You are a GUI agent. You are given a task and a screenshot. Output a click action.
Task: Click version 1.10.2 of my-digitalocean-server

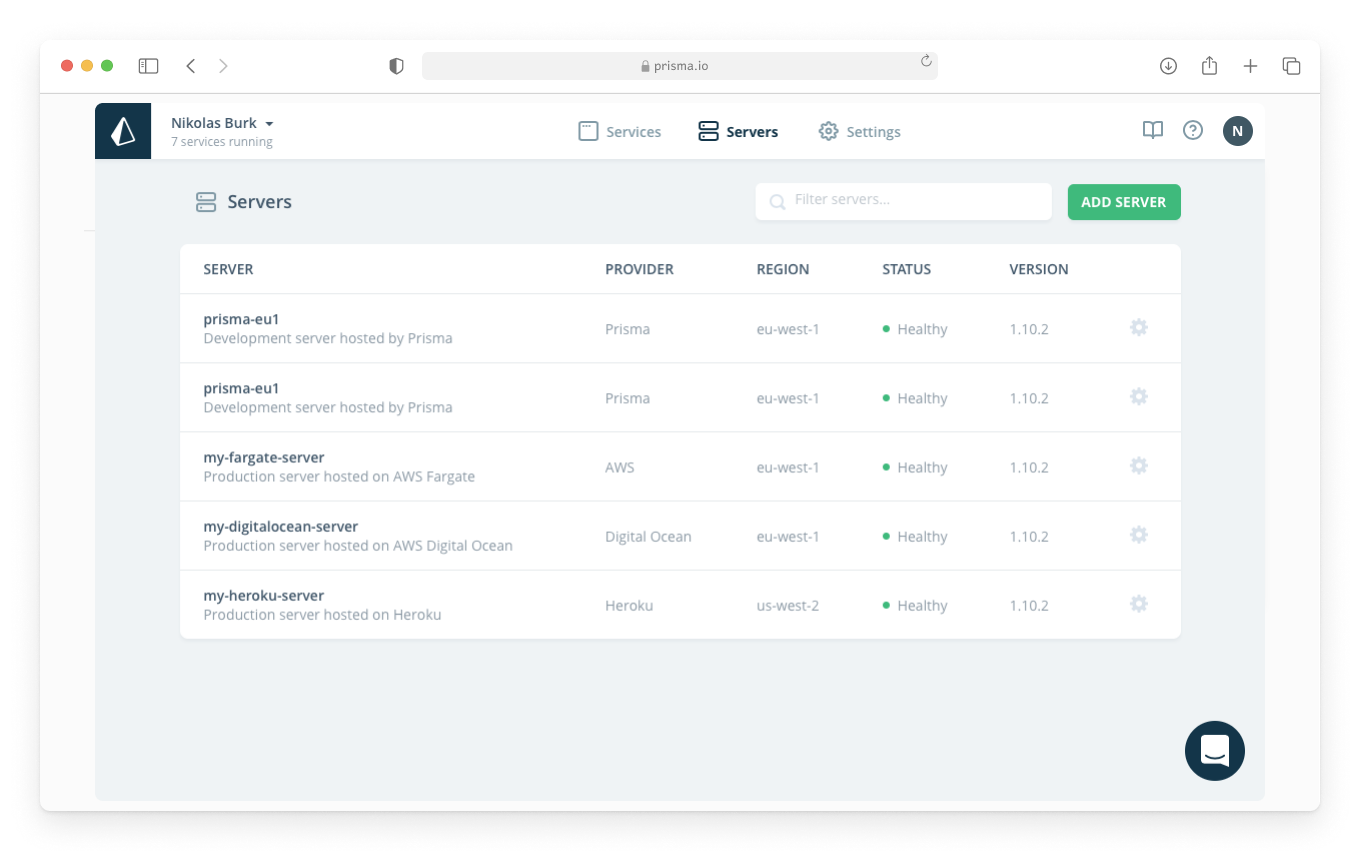pos(1029,536)
